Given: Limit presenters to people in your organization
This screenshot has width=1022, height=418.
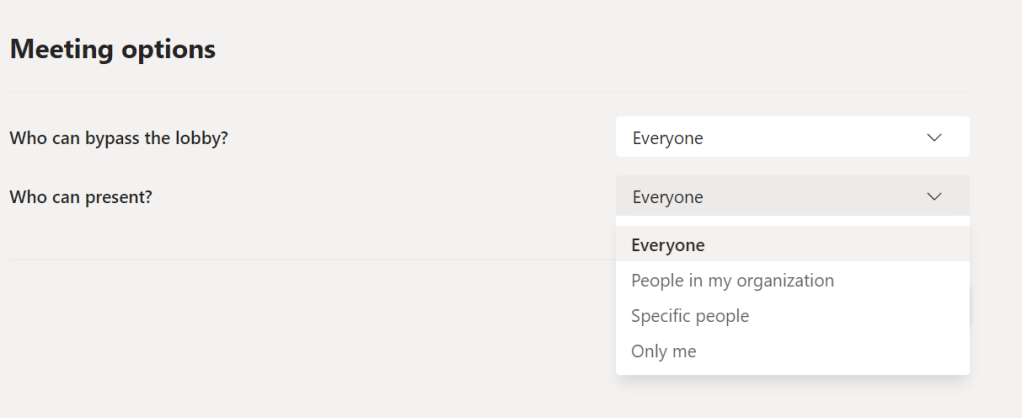Looking at the screenshot, I should (x=732, y=281).
